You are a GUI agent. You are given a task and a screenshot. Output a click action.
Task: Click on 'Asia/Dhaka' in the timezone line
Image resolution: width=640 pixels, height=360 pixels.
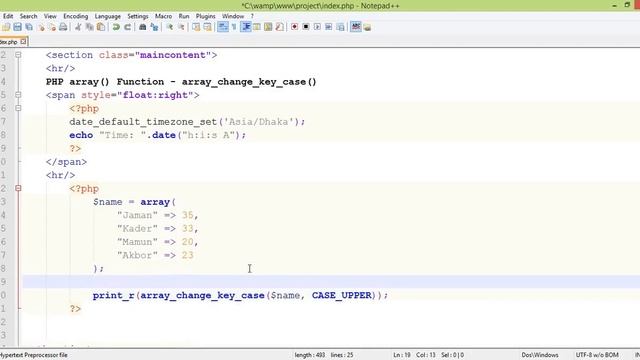[x=259, y=122]
